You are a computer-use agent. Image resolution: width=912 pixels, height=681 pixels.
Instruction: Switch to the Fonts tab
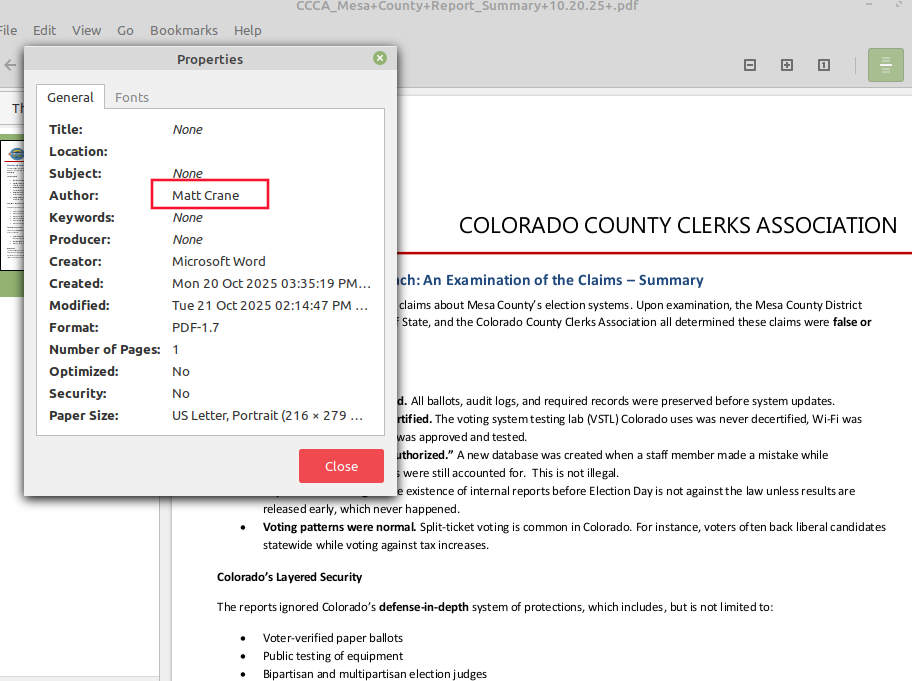pos(132,97)
